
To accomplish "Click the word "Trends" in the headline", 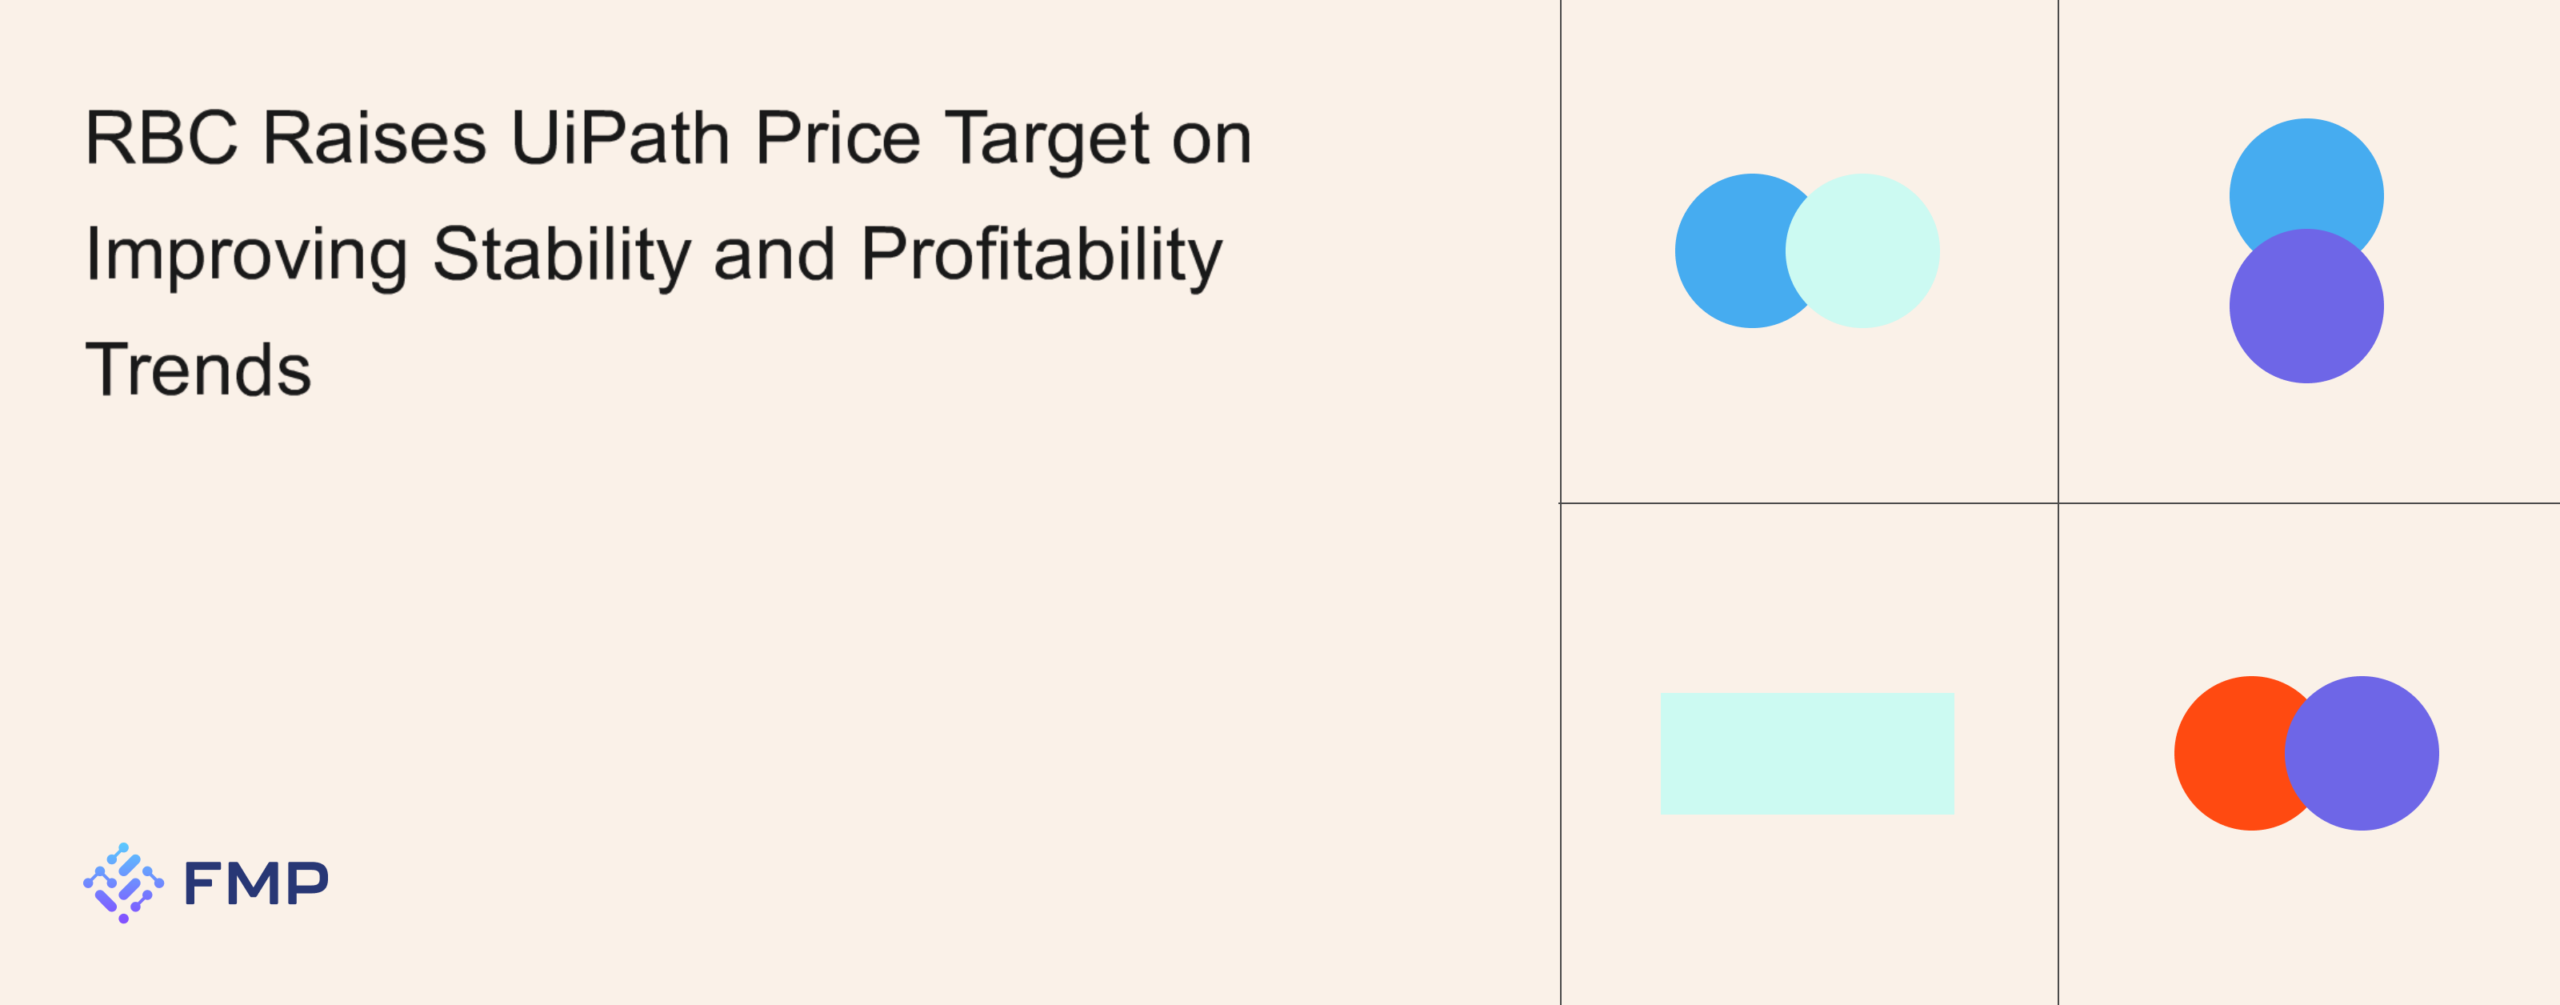I will (198, 370).
